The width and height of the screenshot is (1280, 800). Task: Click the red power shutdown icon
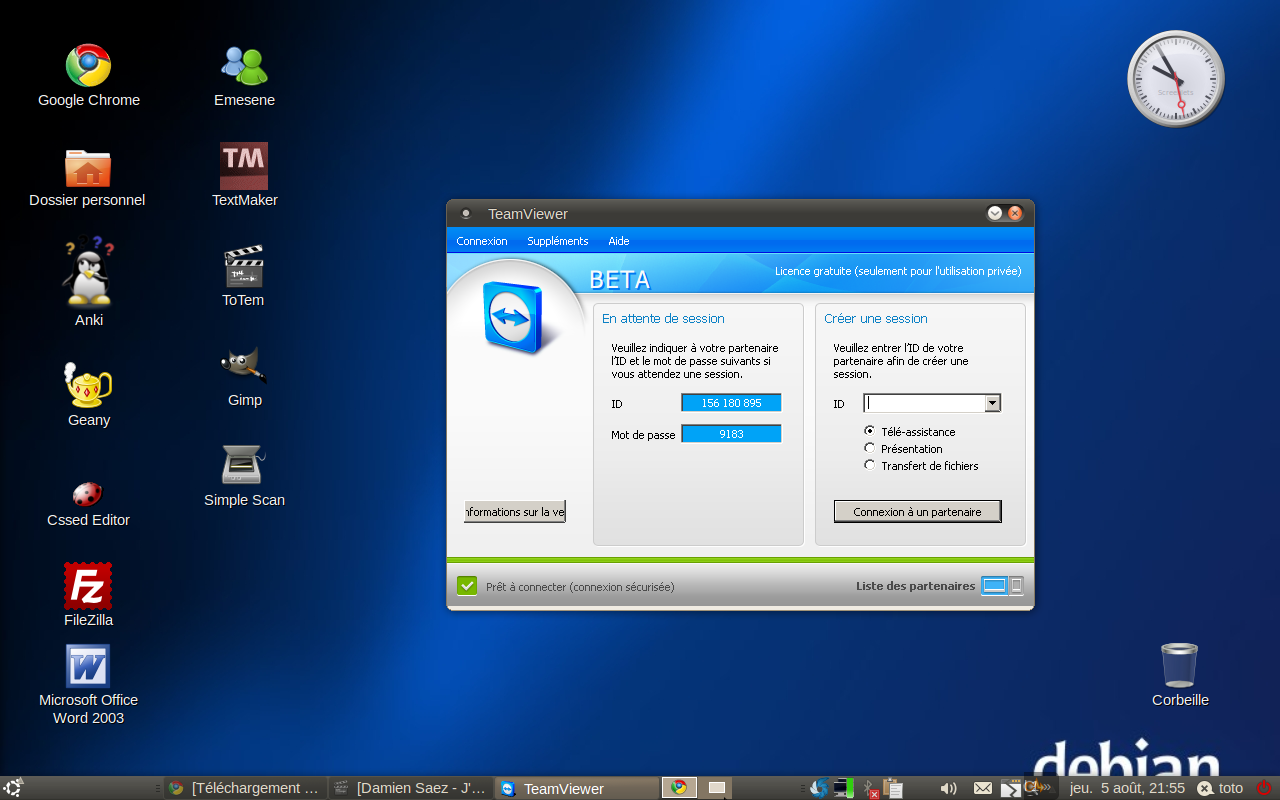coord(1264,788)
